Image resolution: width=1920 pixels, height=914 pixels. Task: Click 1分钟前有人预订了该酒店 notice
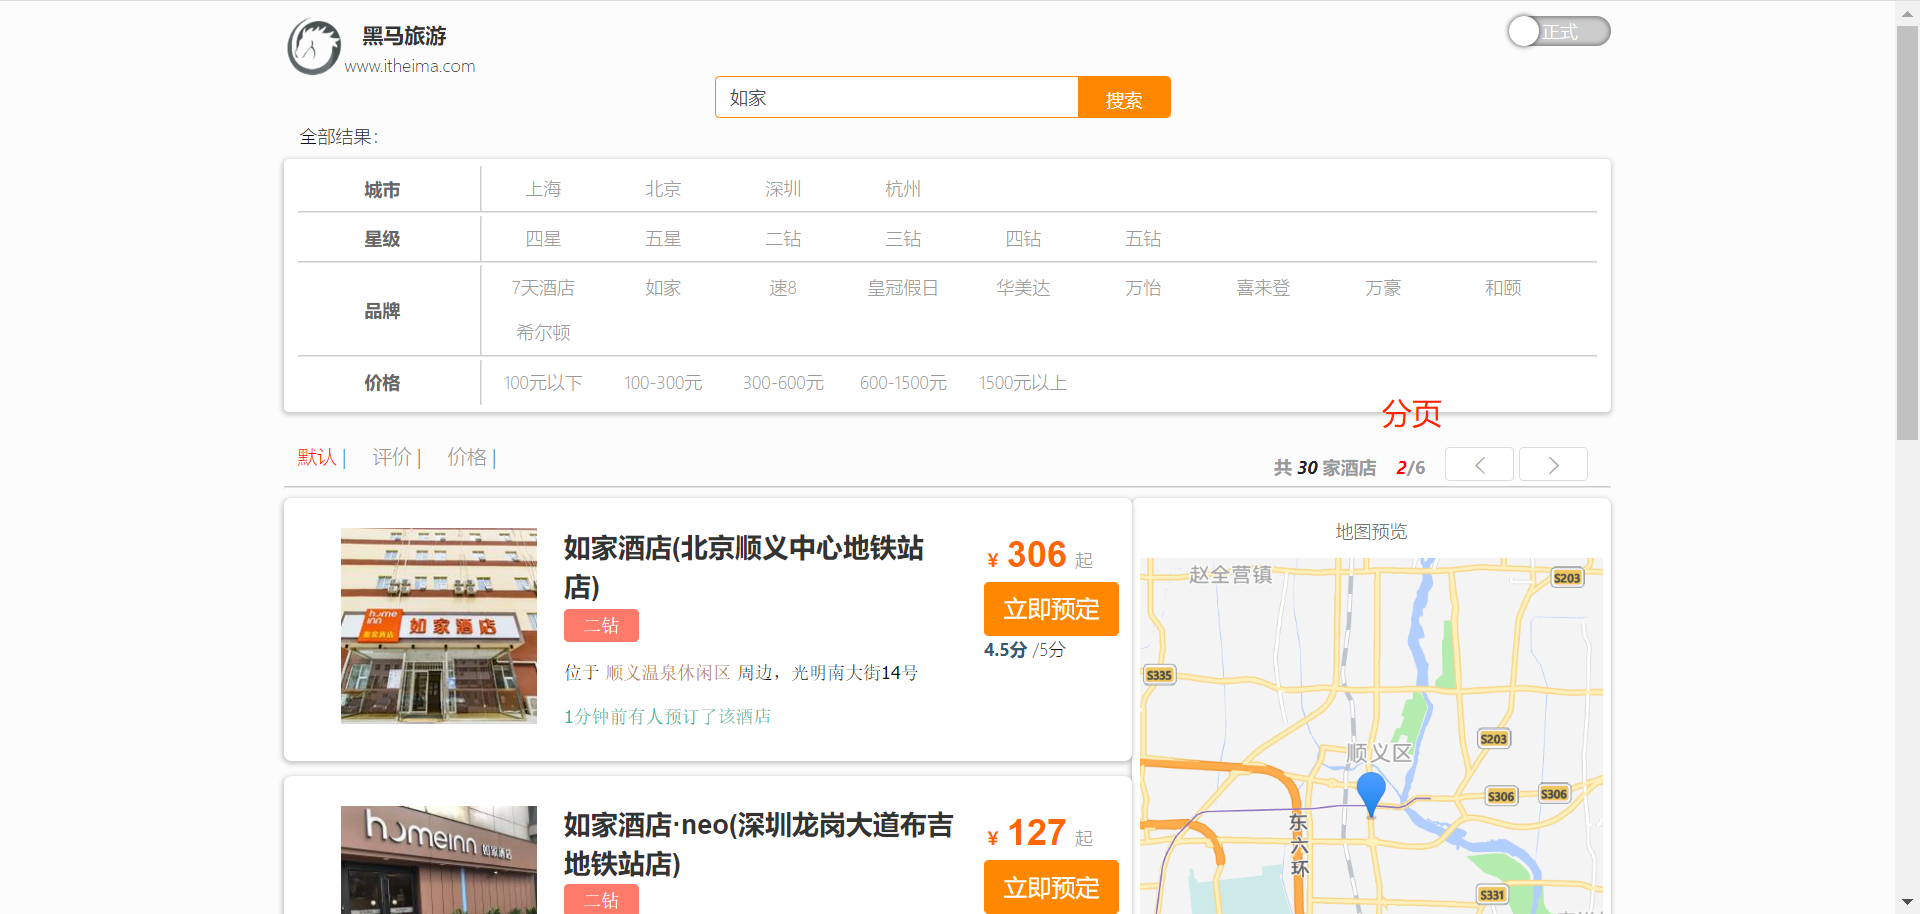pos(668,717)
